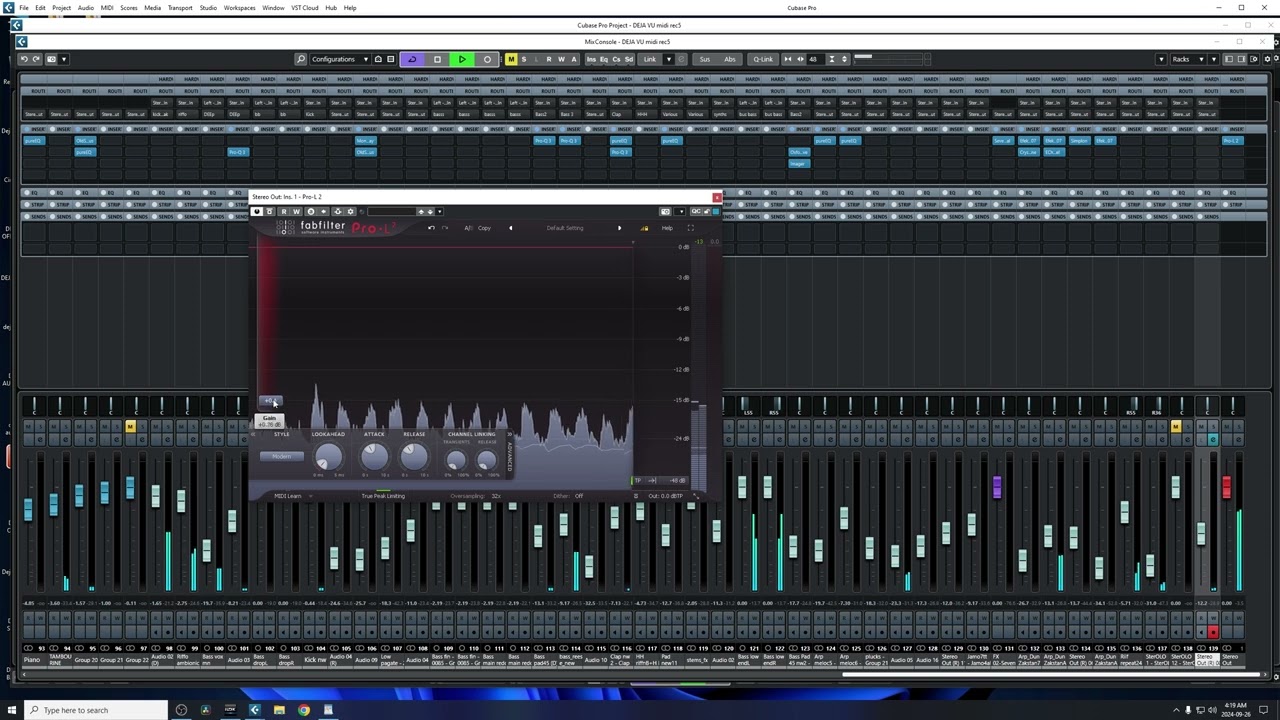1280x720 pixels.
Task: Close the Pro-L 2 plugin window
Action: click(716, 197)
